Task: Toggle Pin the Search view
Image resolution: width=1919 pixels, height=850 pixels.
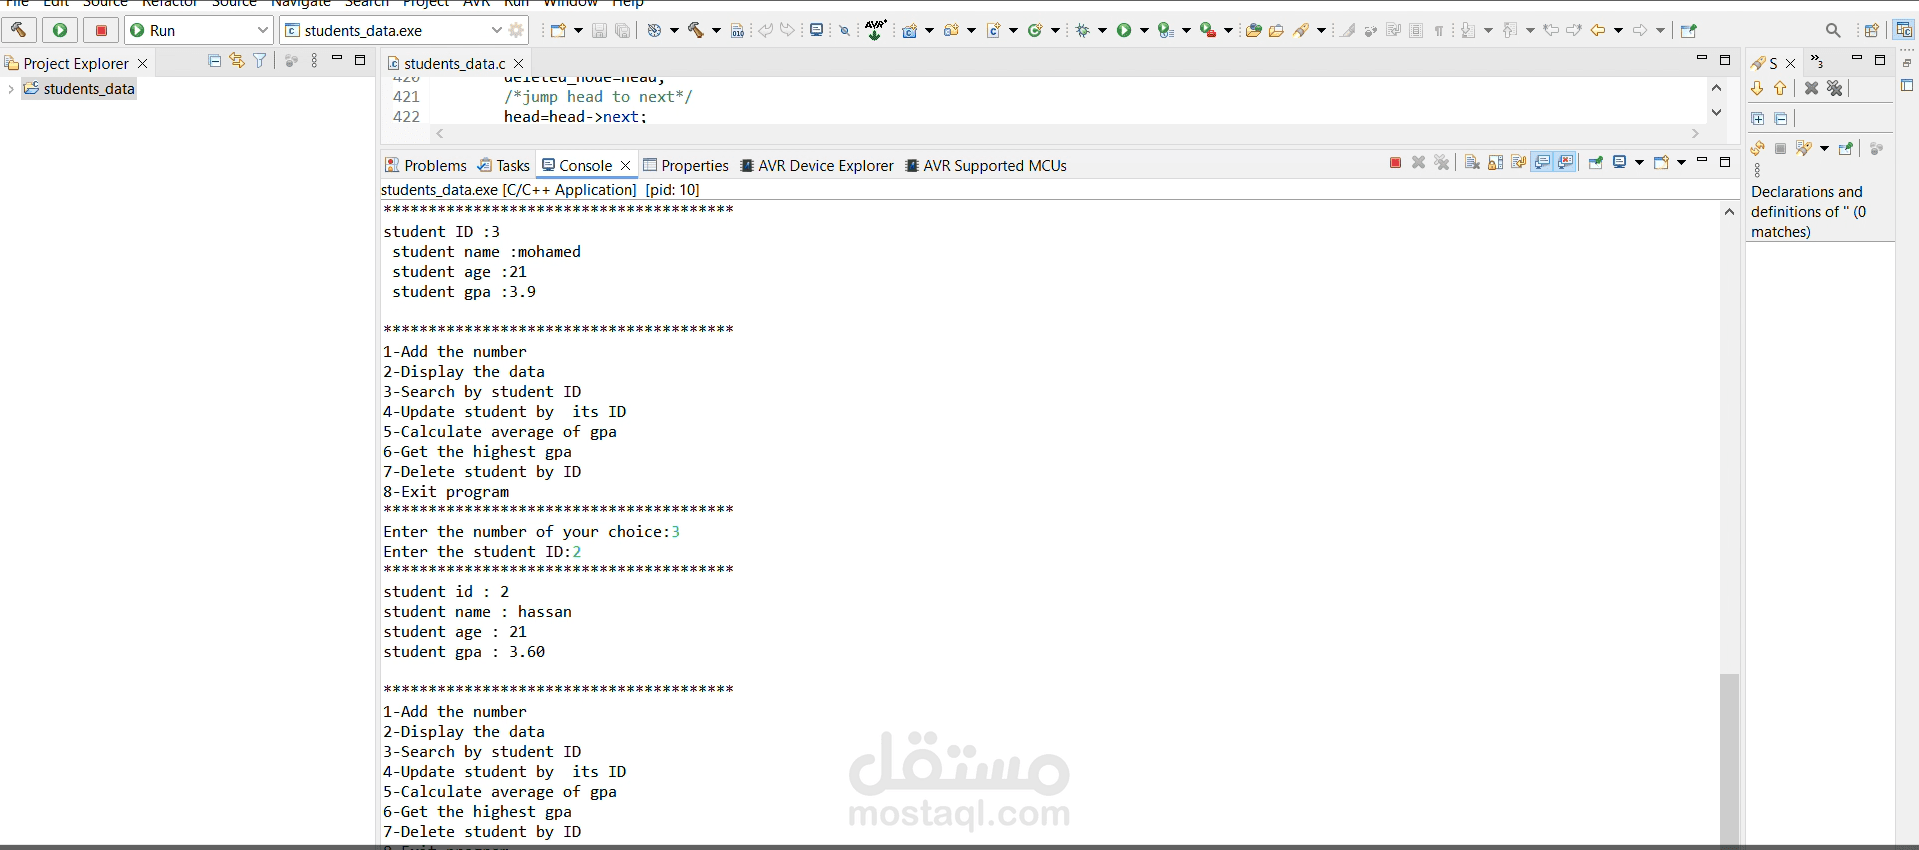Action: point(1846,148)
